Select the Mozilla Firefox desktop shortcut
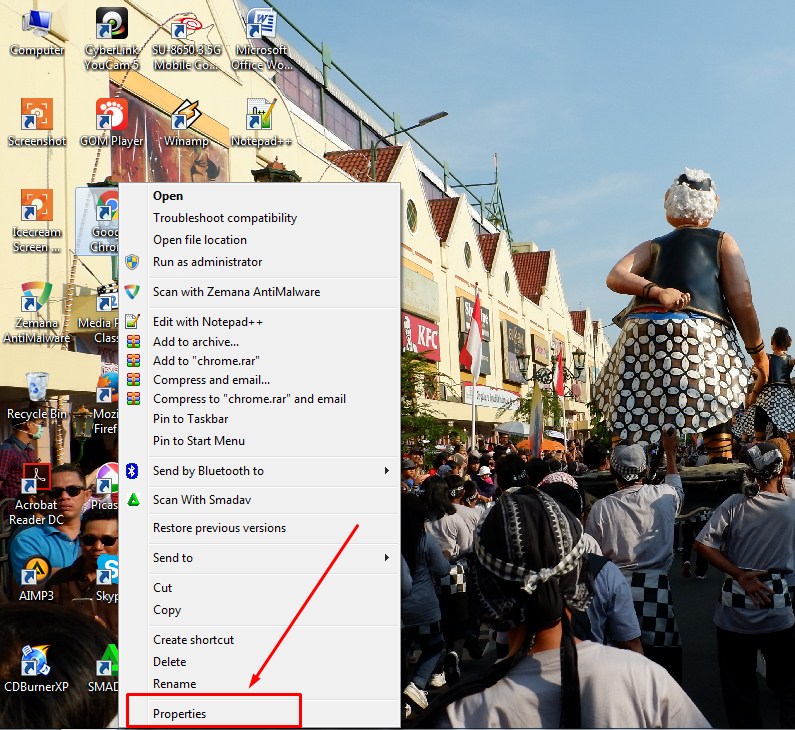795x730 pixels. [x=105, y=404]
